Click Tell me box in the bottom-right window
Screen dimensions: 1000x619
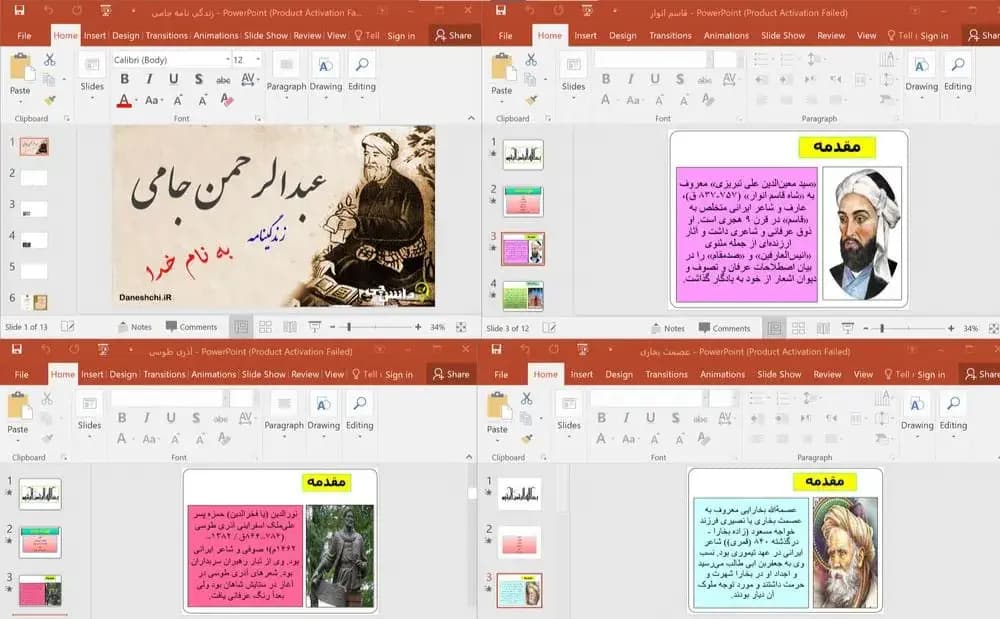point(897,374)
